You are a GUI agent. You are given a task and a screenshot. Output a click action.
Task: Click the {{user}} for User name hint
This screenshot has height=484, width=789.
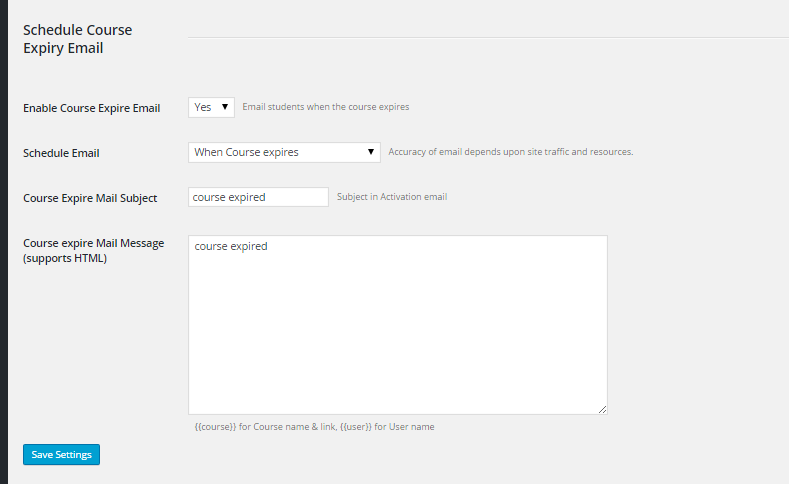(x=387, y=427)
